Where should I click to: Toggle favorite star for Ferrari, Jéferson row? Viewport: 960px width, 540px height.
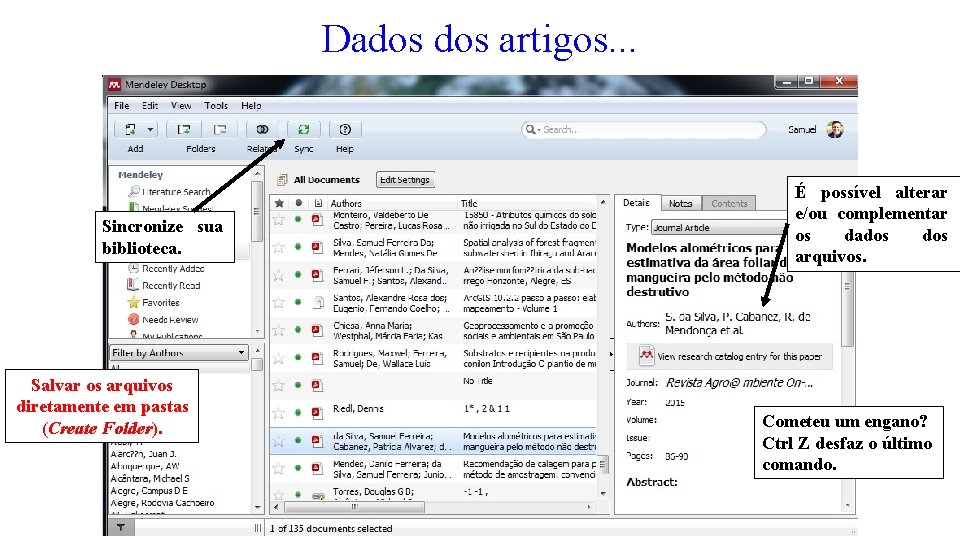[279, 275]
